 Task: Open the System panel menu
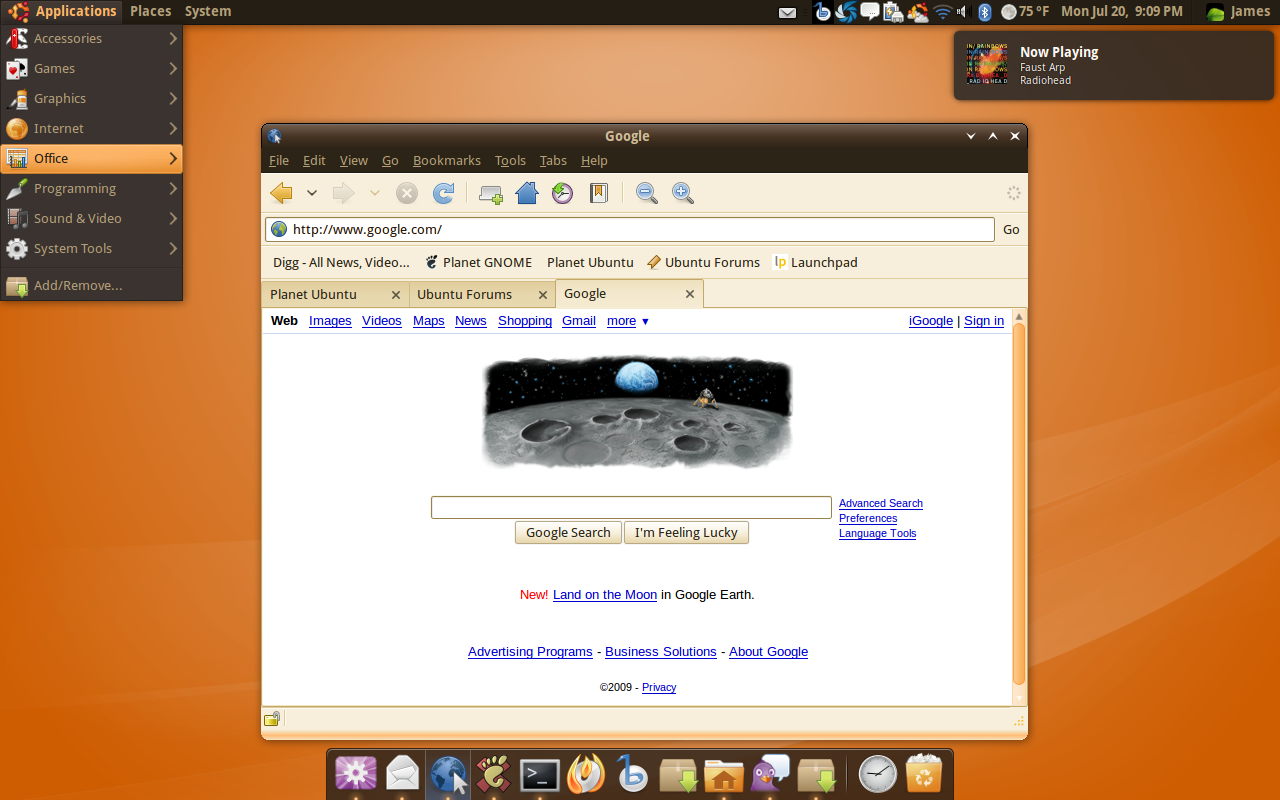tap(208, 11)
